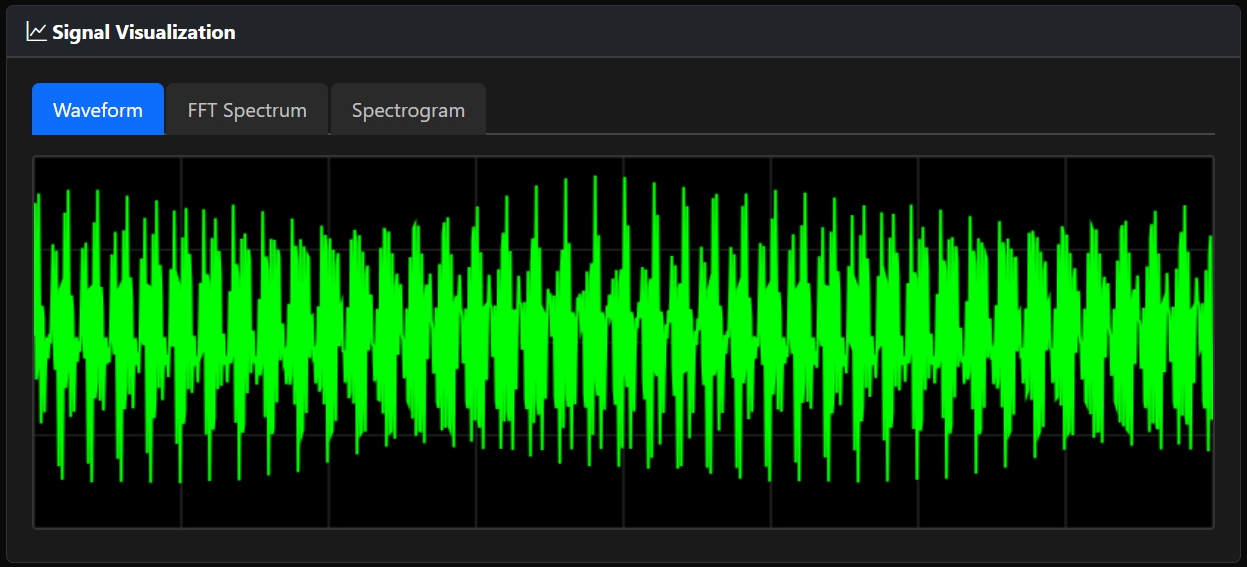
Task: Select the Spectrogram tab
Action: (408, 109)
